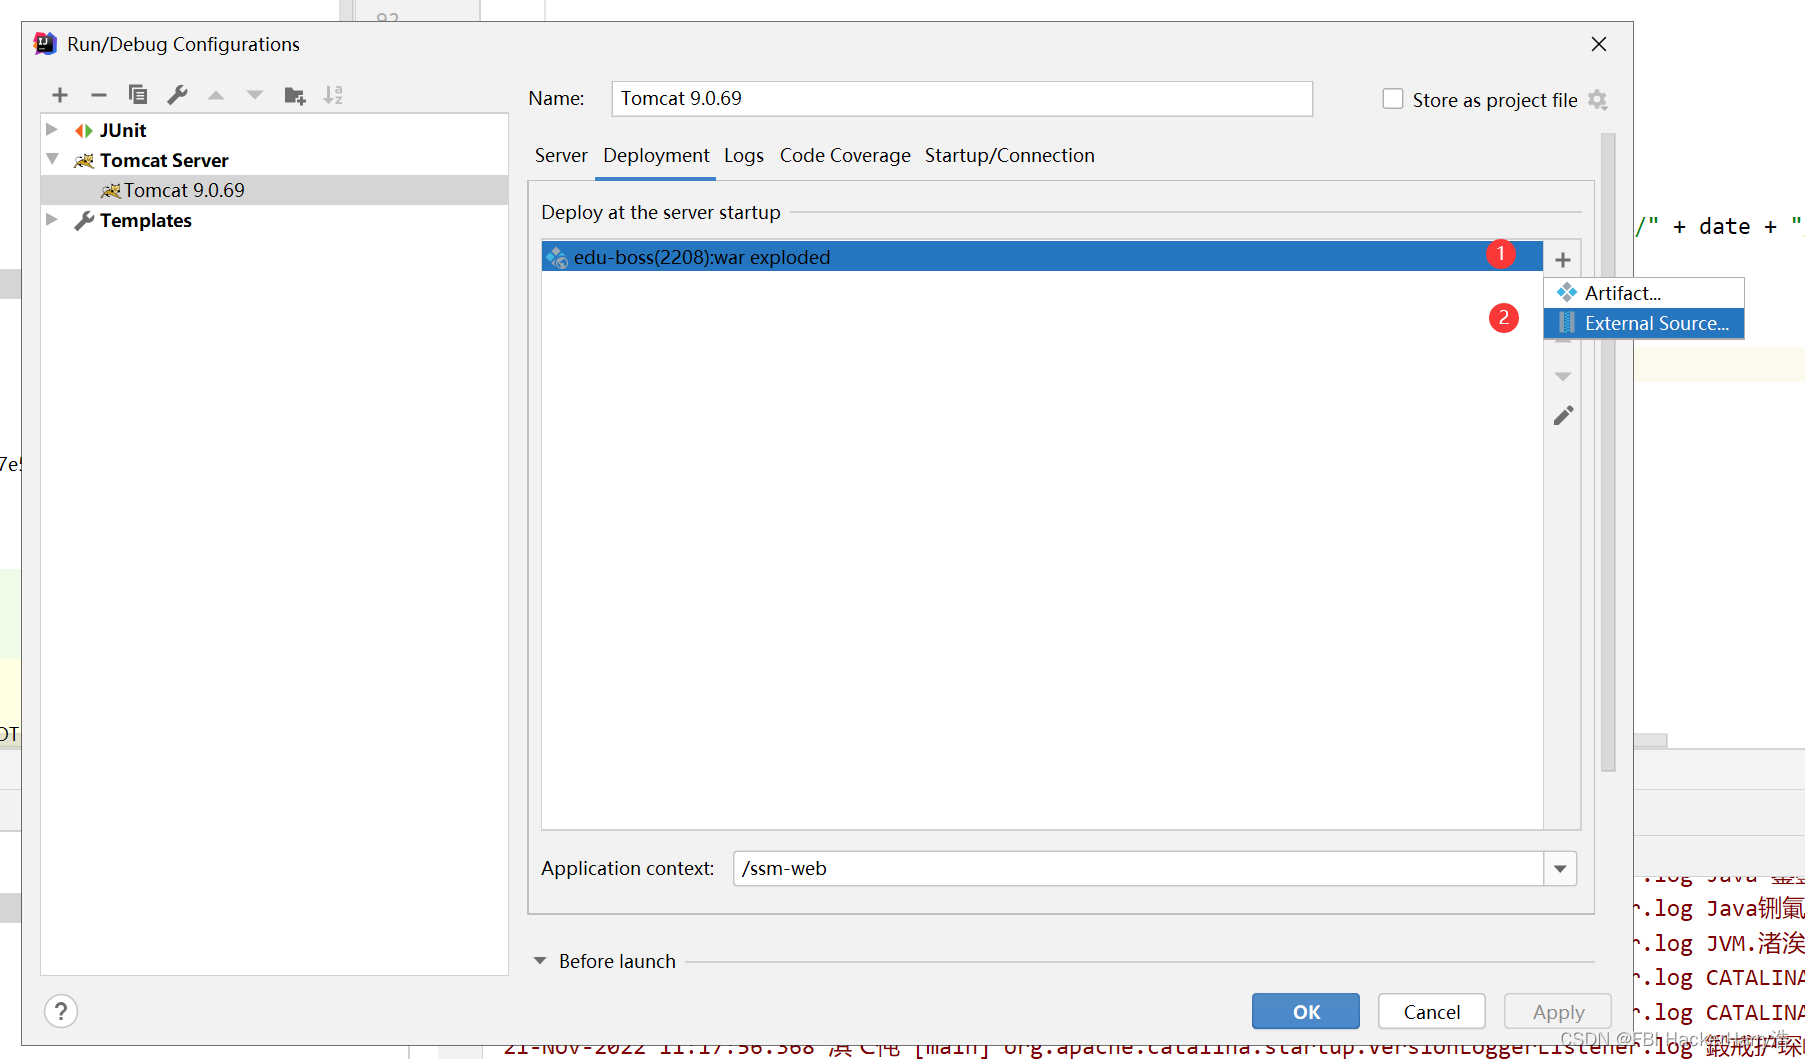The image size is (1805, 1059).
Task: Move deployment item down
Action: tap(1563, 377)
